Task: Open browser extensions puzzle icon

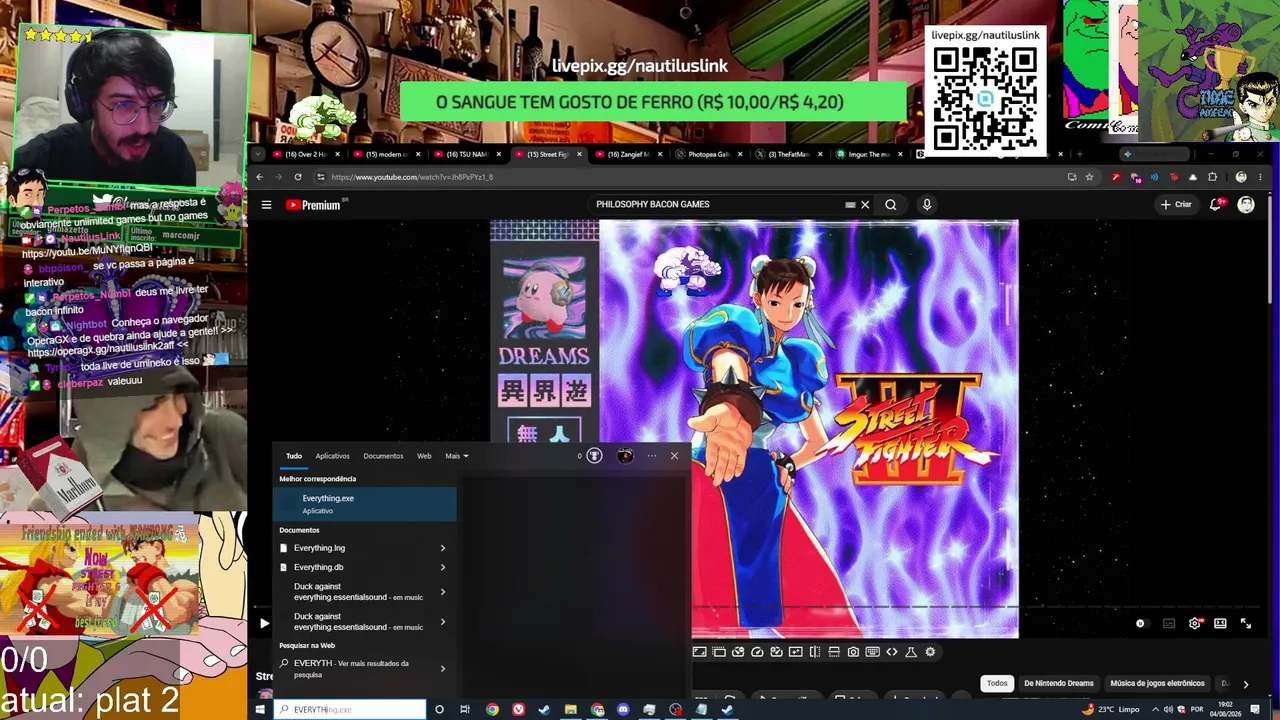Action: 1213,177
